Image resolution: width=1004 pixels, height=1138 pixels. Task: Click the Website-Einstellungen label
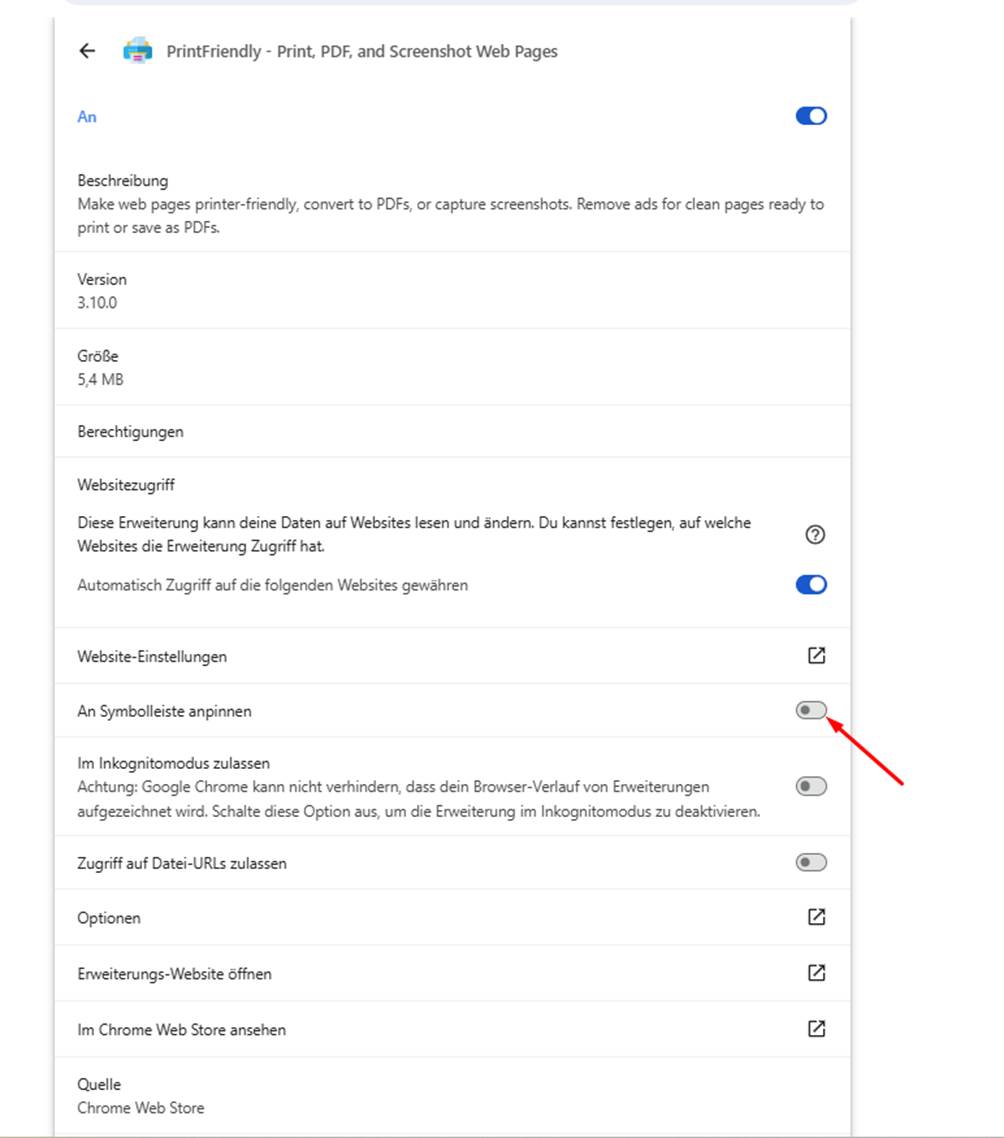(152, 657)
